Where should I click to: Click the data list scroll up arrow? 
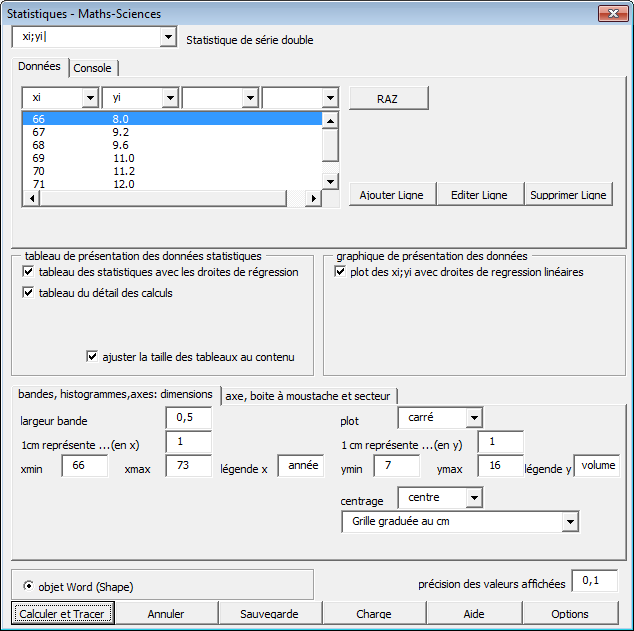pos(330,120)
